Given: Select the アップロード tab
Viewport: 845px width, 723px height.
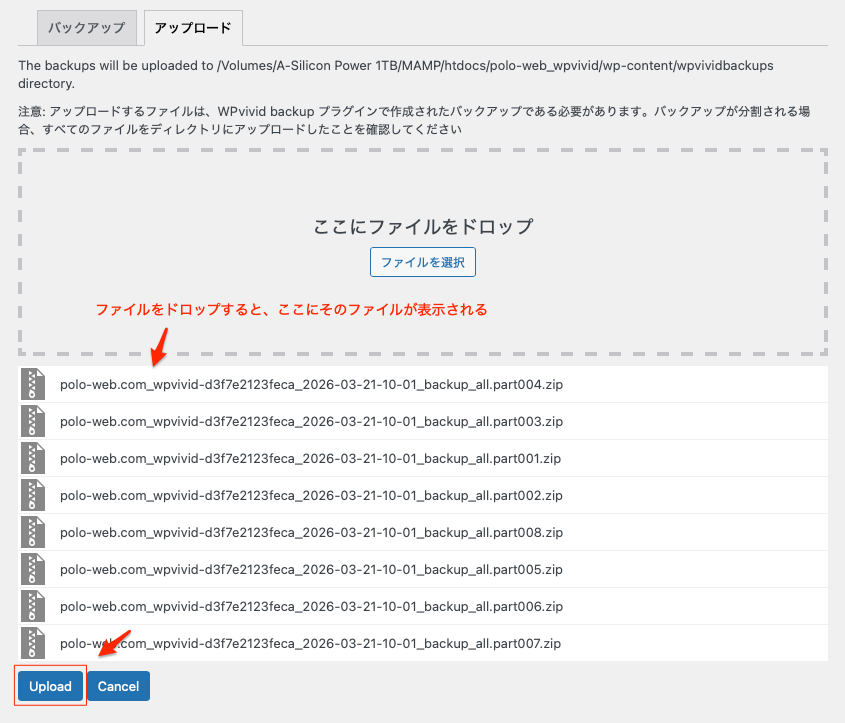Looking at the screenshot, I should 193,28.
